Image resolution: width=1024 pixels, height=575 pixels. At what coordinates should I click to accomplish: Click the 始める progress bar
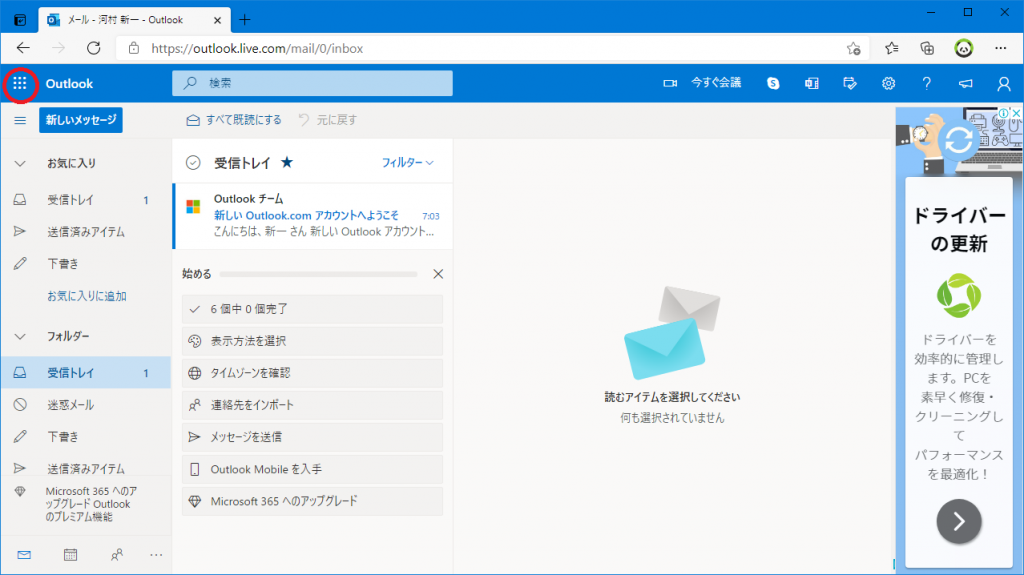coord(319,274)
